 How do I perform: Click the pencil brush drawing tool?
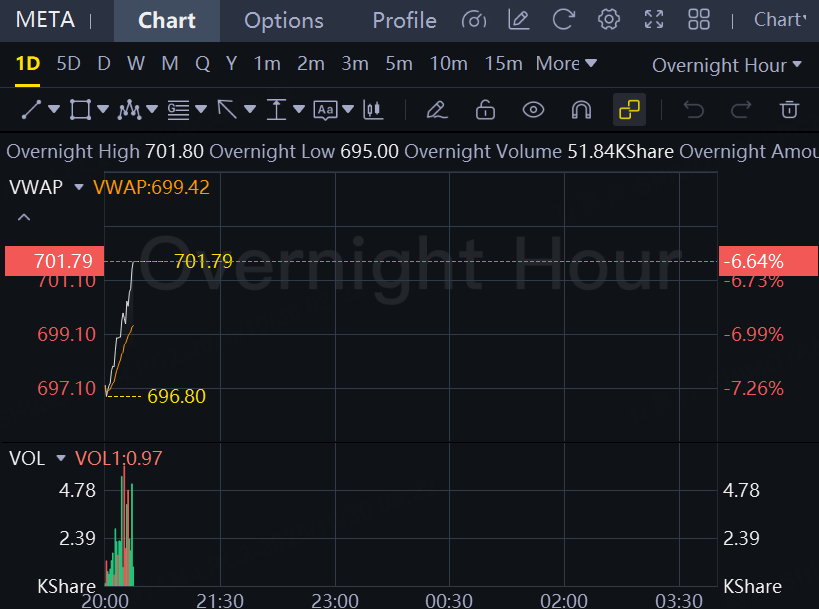click(437, 110)
